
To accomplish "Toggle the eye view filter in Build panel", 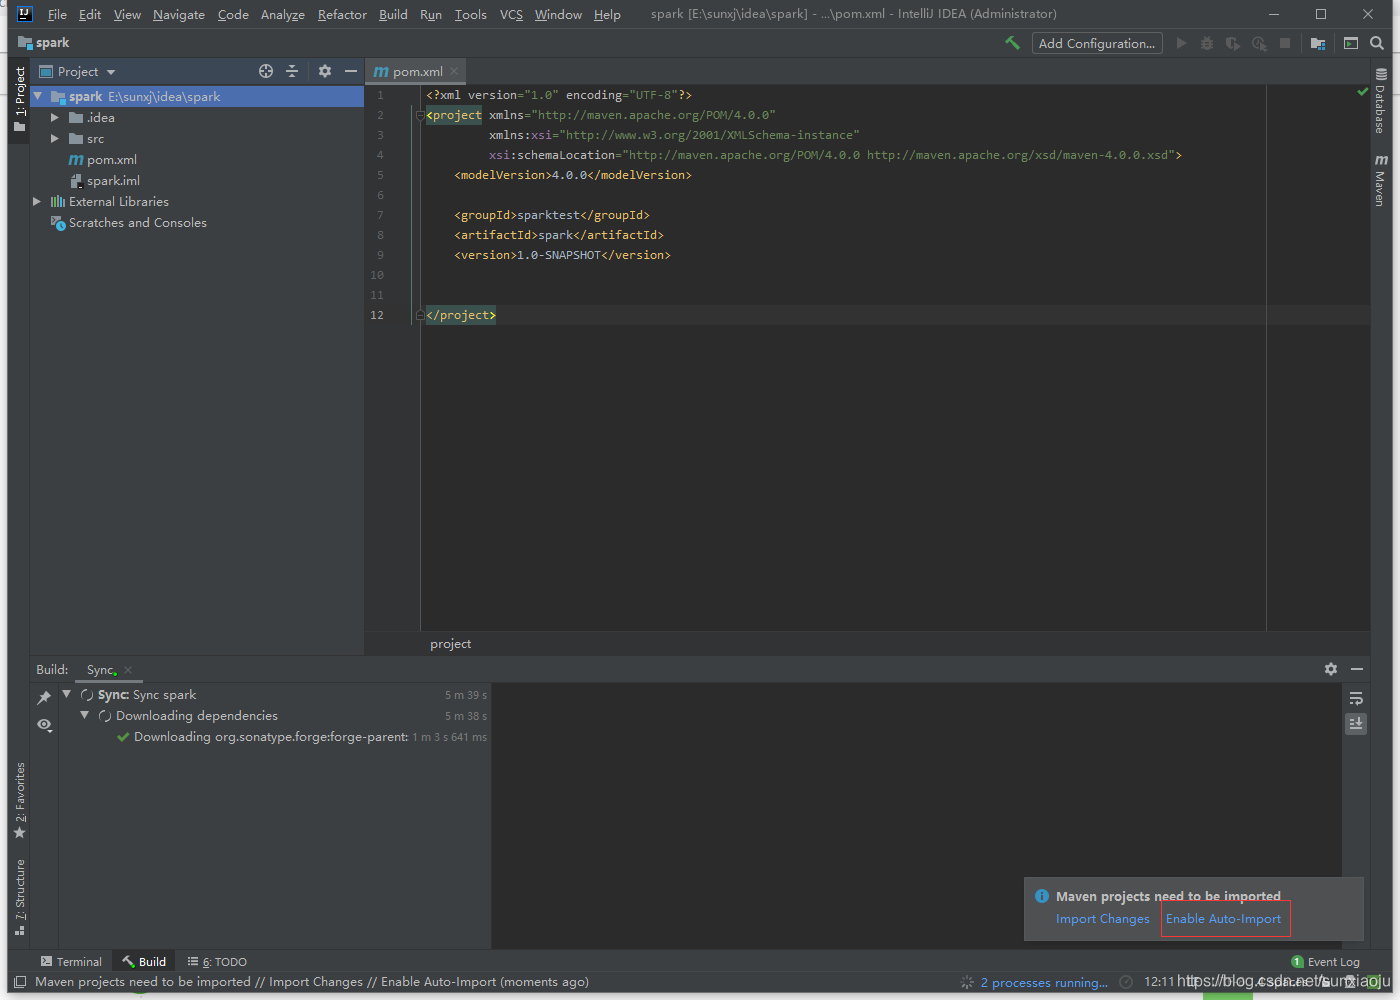I will click(44, 724).
